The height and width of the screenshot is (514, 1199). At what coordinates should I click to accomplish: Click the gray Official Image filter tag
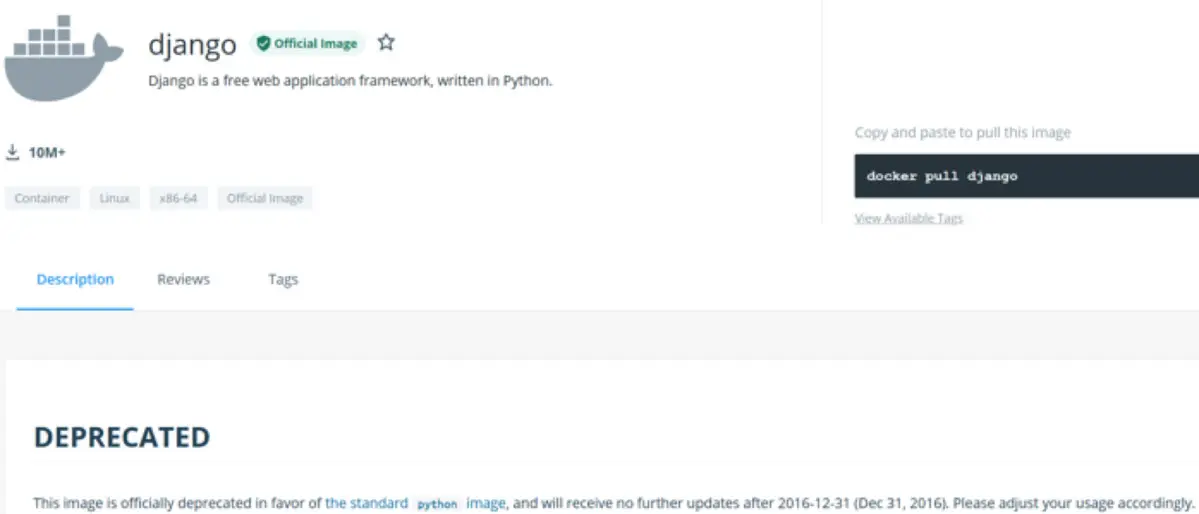point(265,198)
